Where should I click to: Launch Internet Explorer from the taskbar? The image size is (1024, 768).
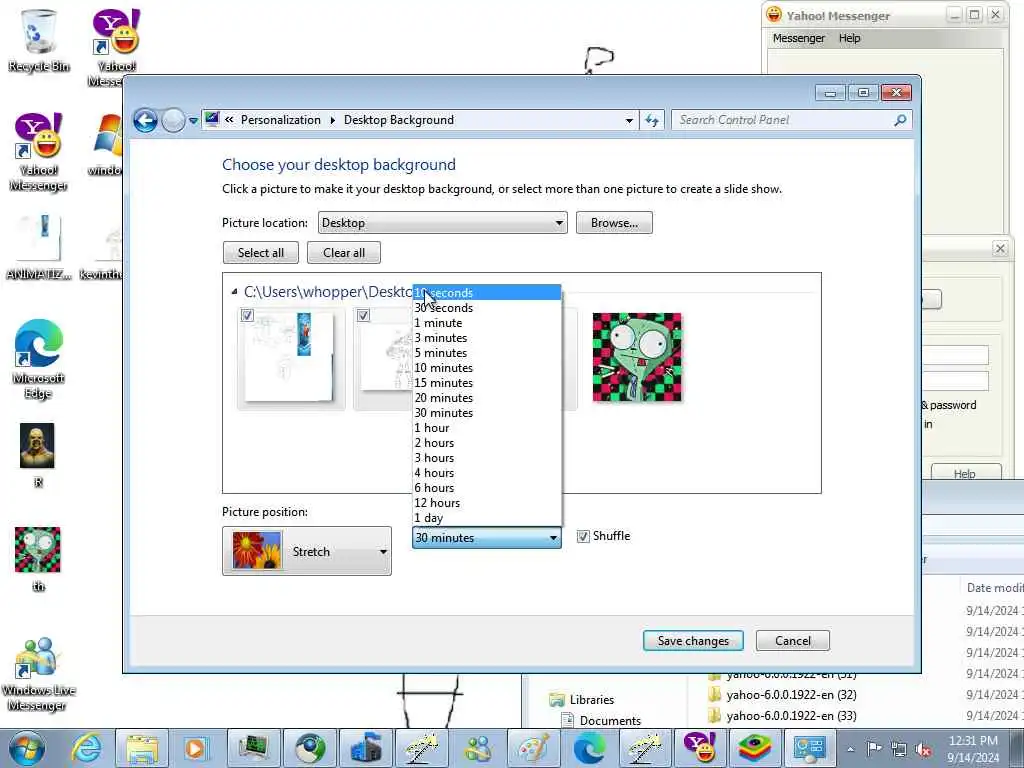pyautogui.click(x=87, y=748)
